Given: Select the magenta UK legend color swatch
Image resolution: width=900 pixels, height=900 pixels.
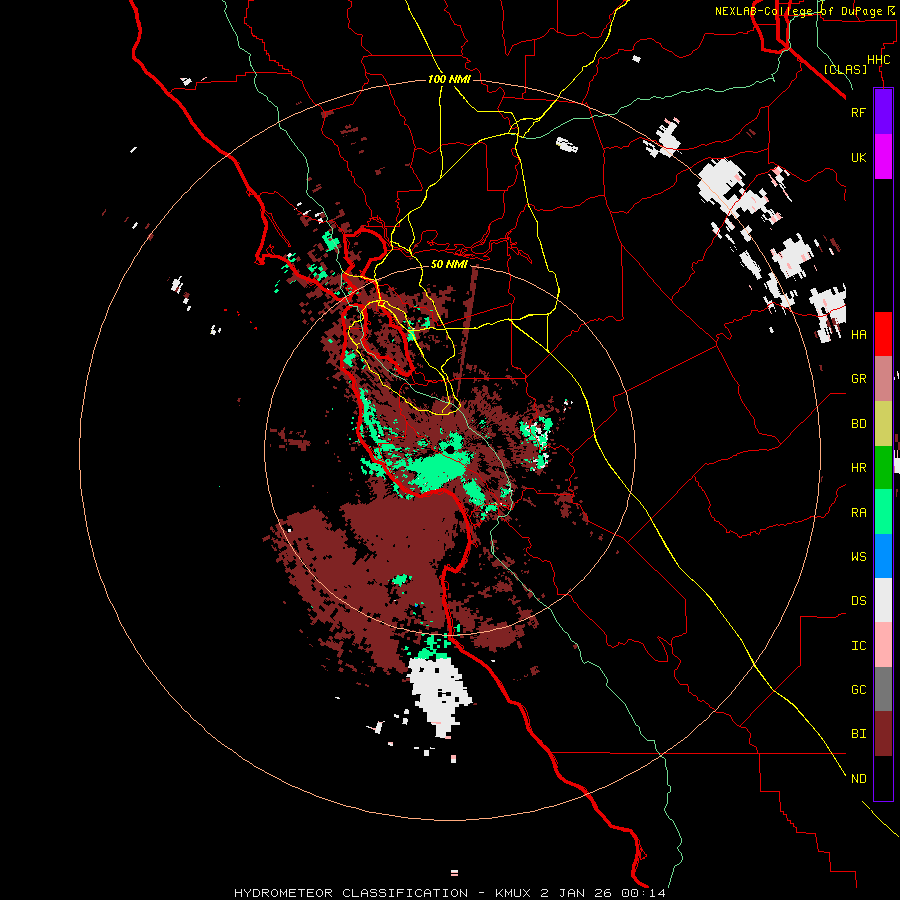Looking at the screenshot, I should click(883, 157).
